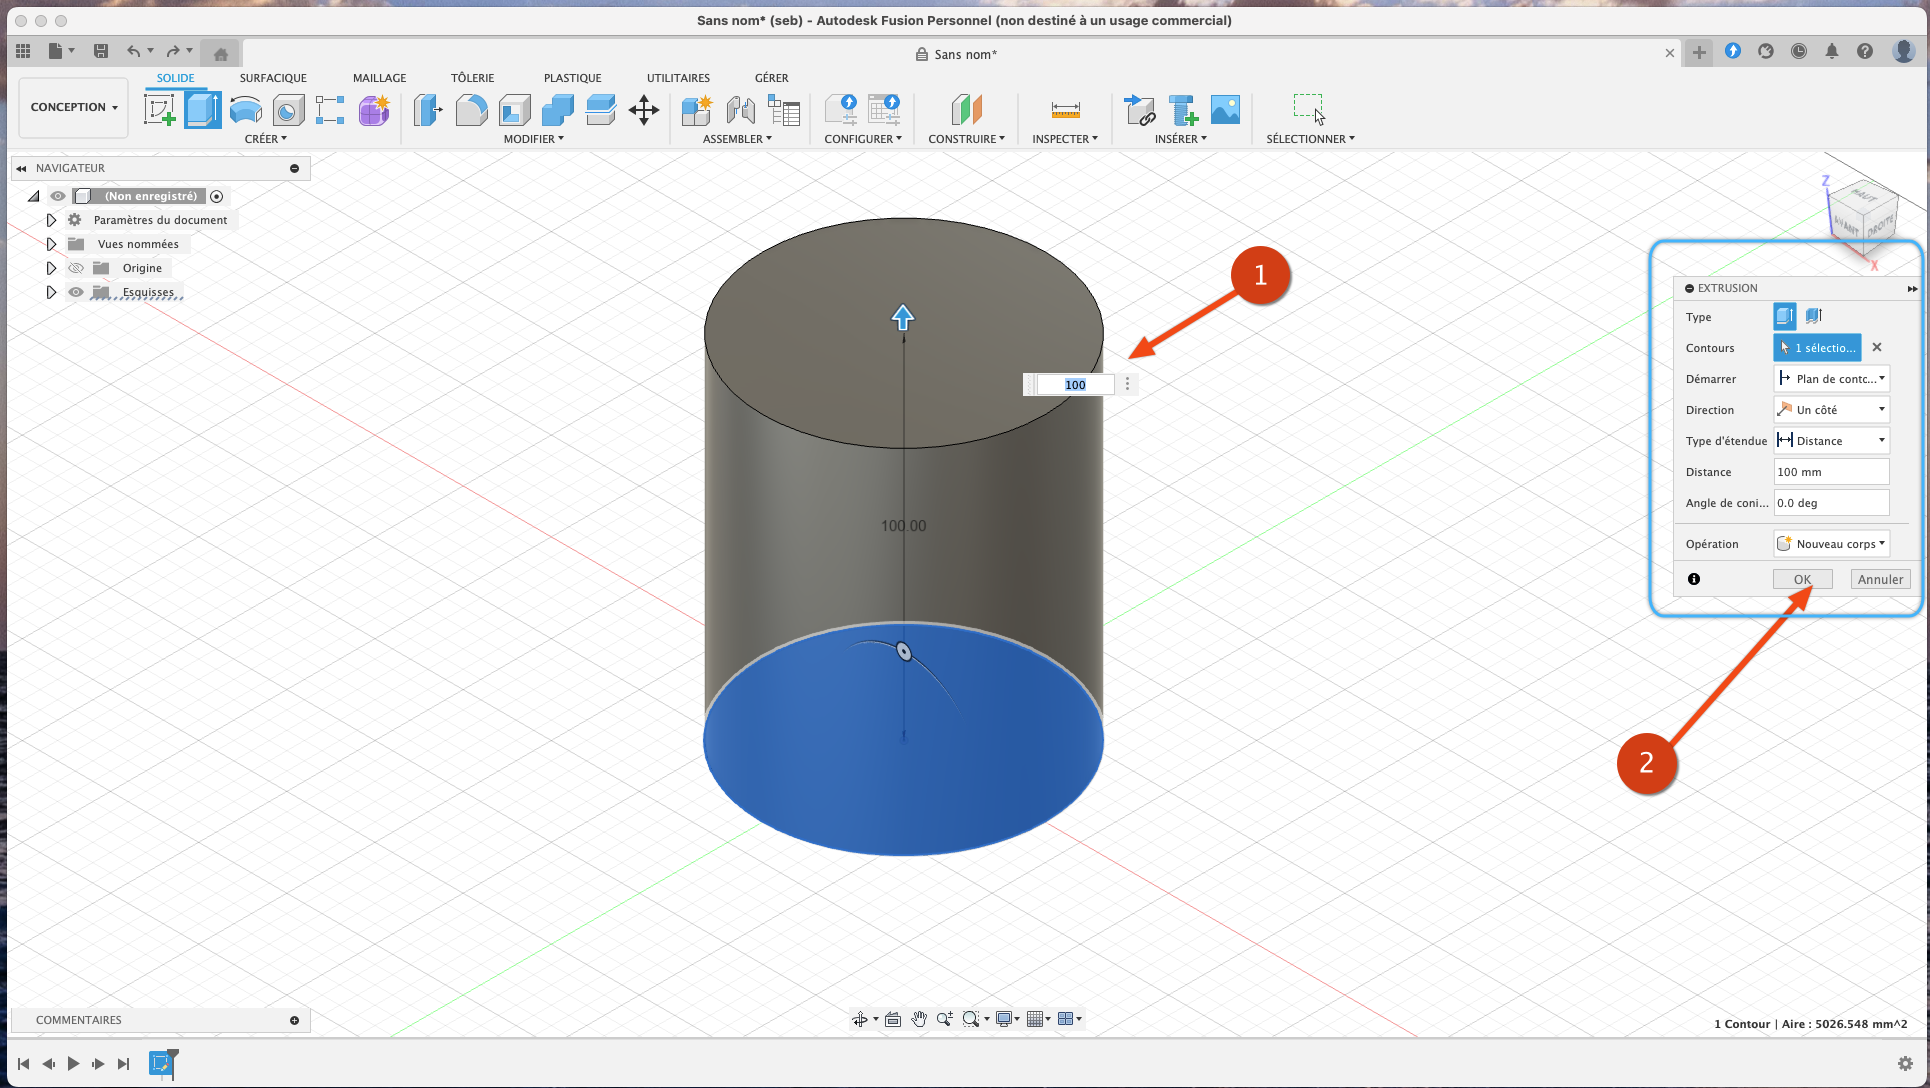This screenshot has height=1088, width=1930.
Task: Open the Direction Un côté dropdown
Action: [x=1831, y=410]
